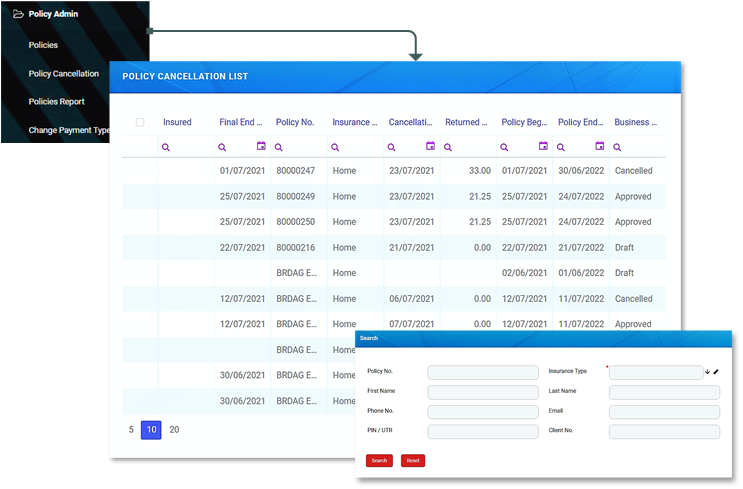Click the Last Name input field
The image size is (743, 489).
tap(664, 392)
